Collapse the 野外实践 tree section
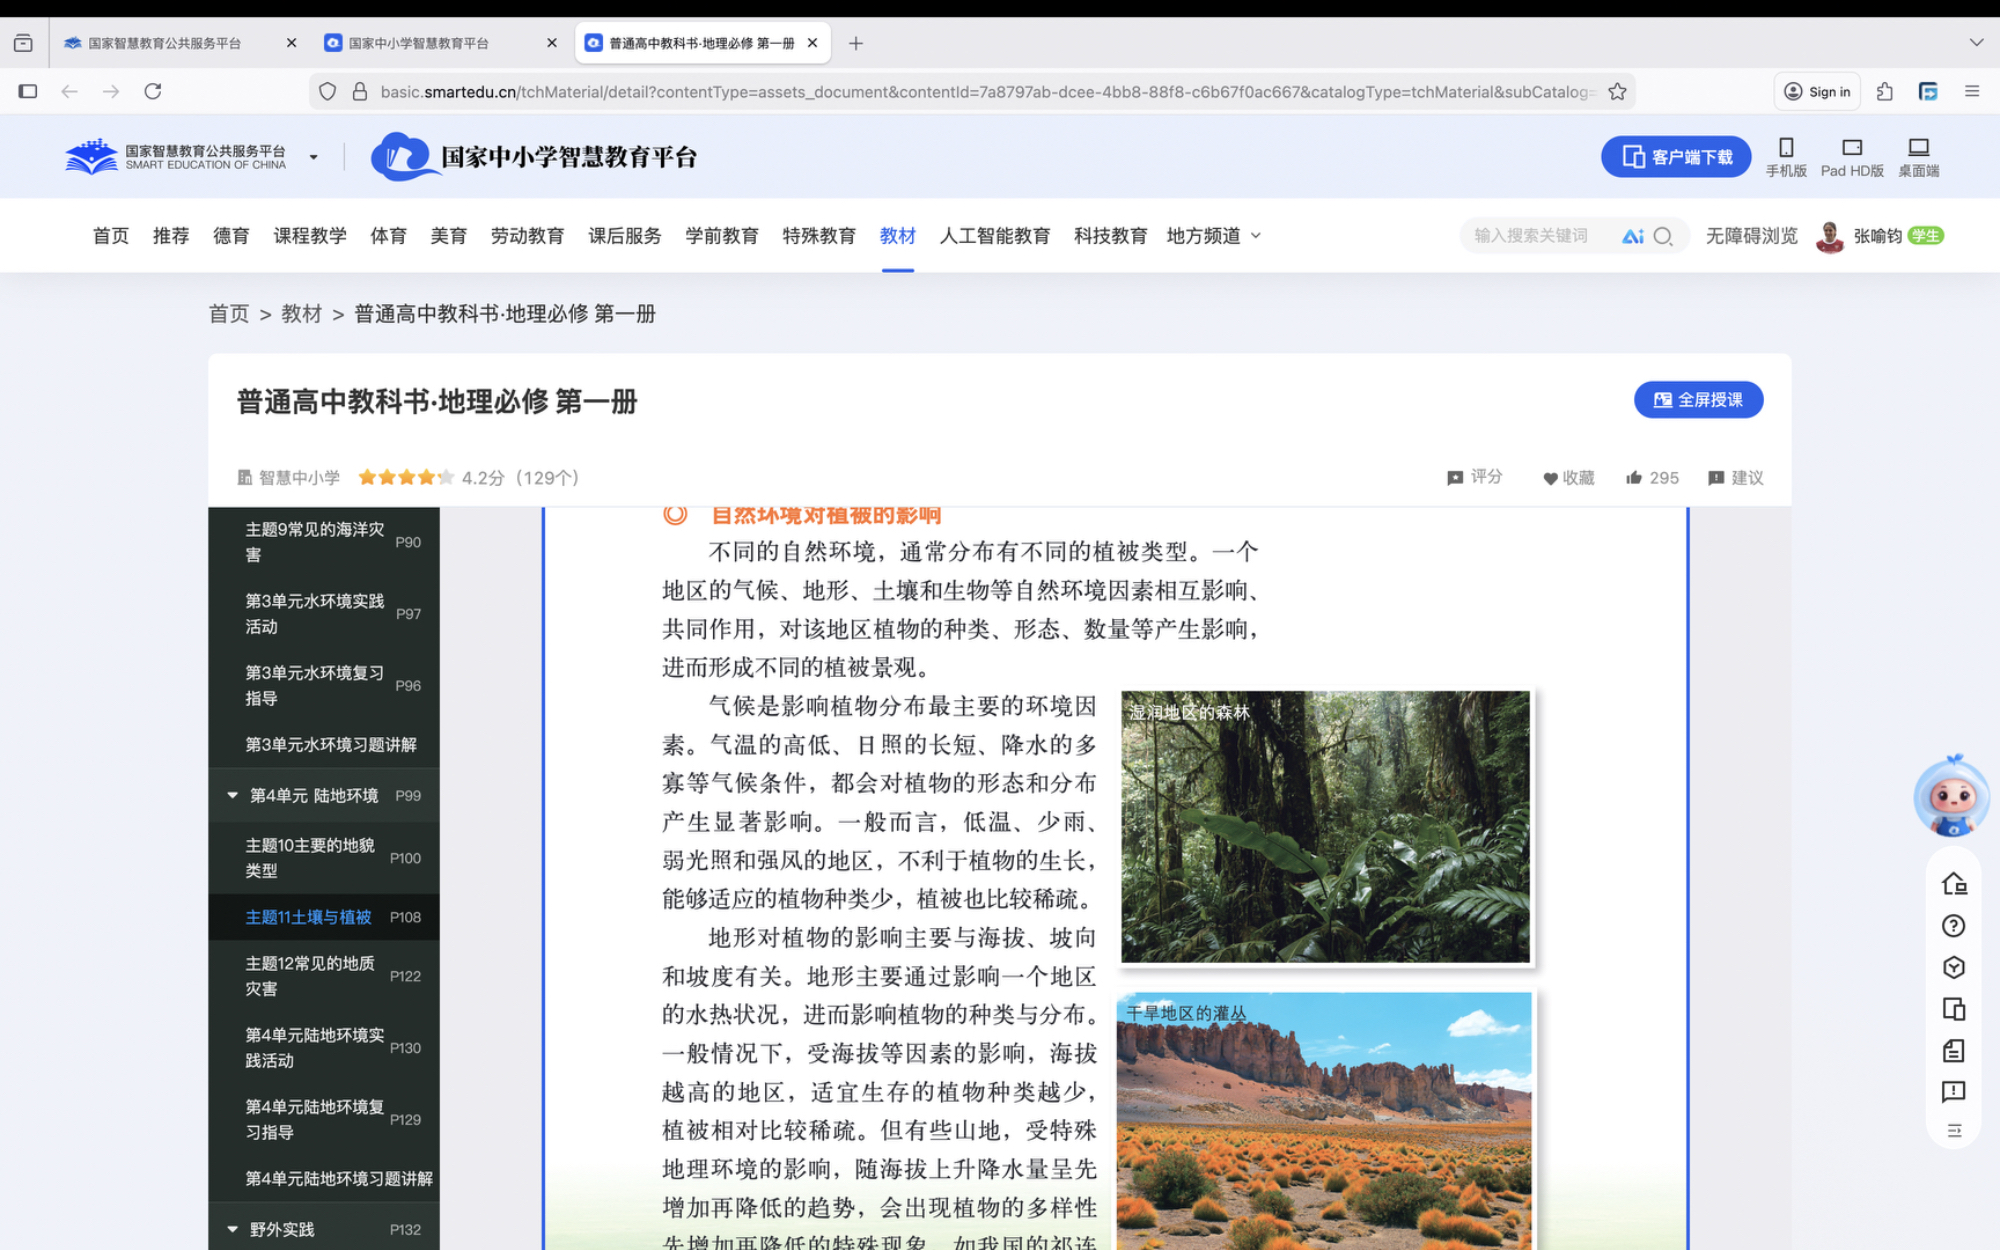This screenshot has width=2000, height=1250. tap(232, 1229)
